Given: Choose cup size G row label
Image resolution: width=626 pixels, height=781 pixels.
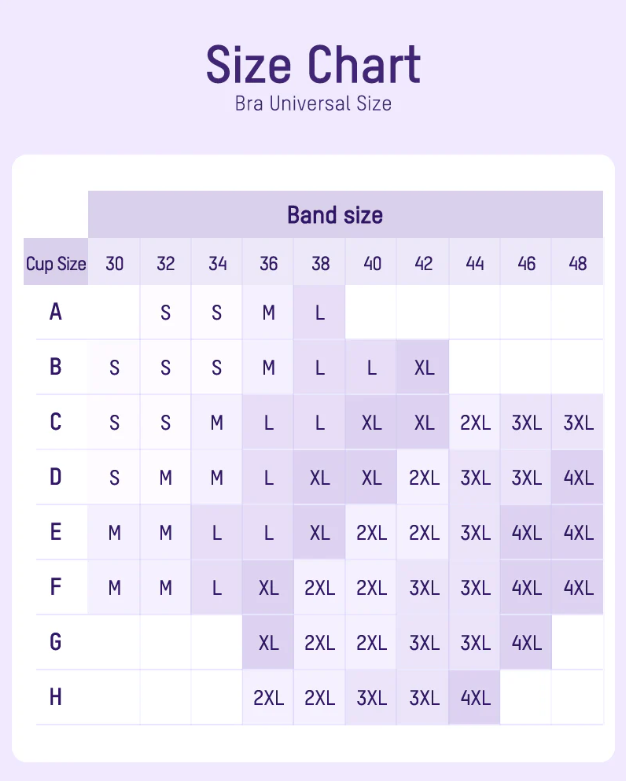Looking at the screenshot, I should [x=56, y=642].
